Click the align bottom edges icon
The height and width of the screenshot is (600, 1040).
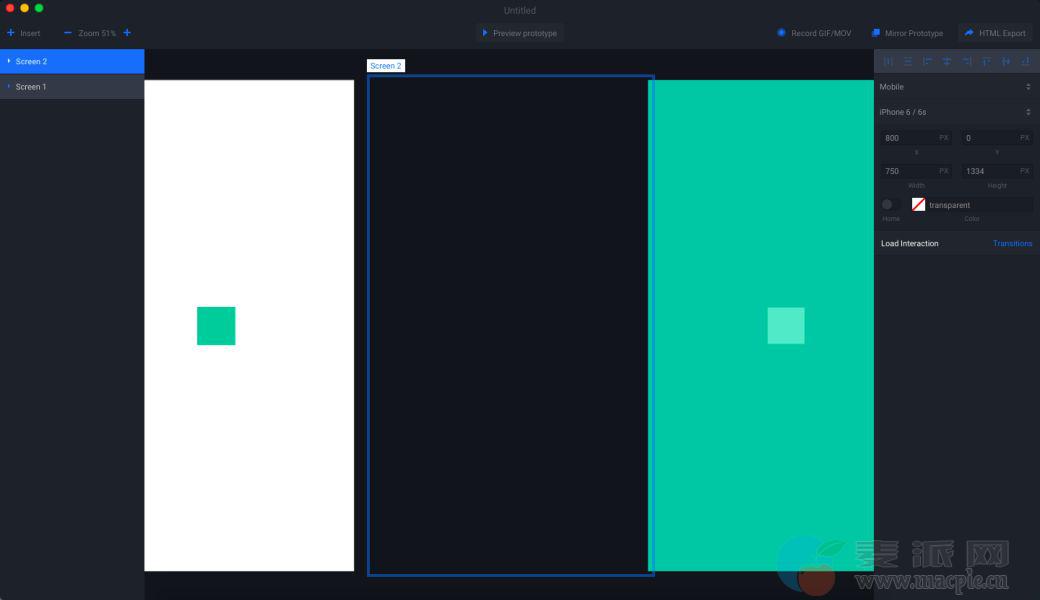pos(1025,61)
